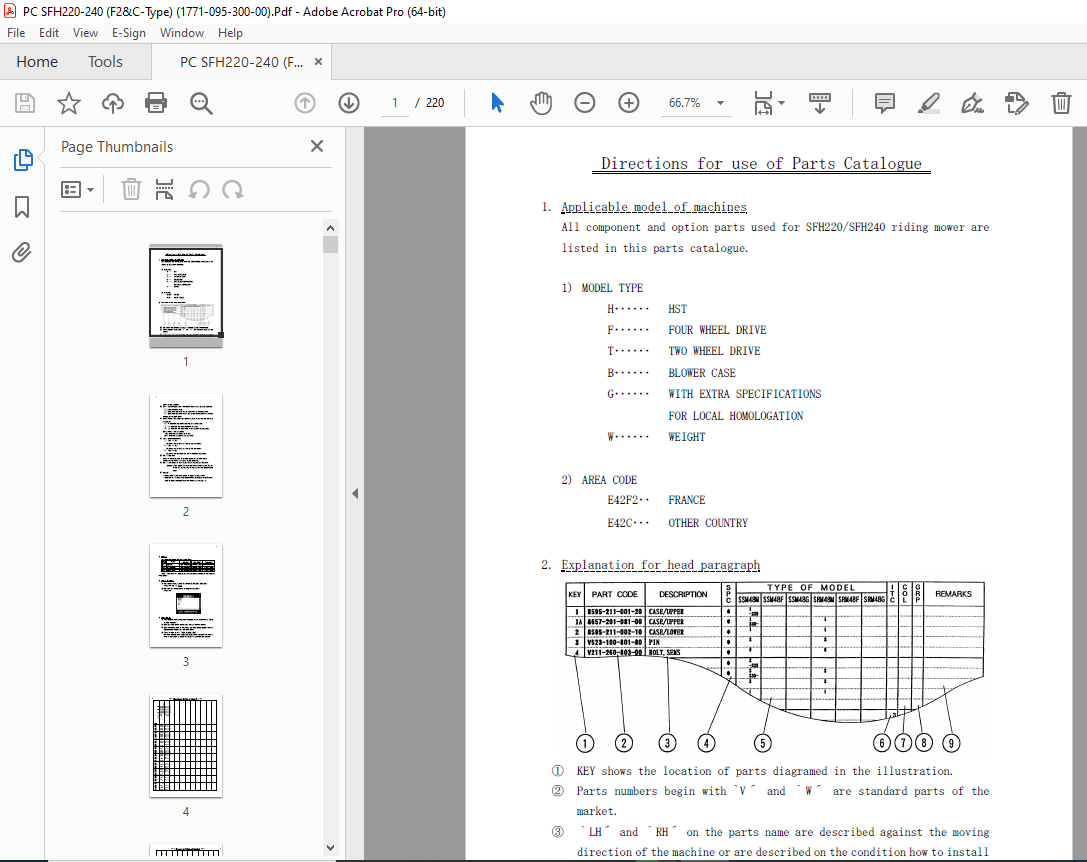The height and width of the screenshot is (862, 1087).
Task: Add document to starred with star icon
Action: click(x=69, y=103)
